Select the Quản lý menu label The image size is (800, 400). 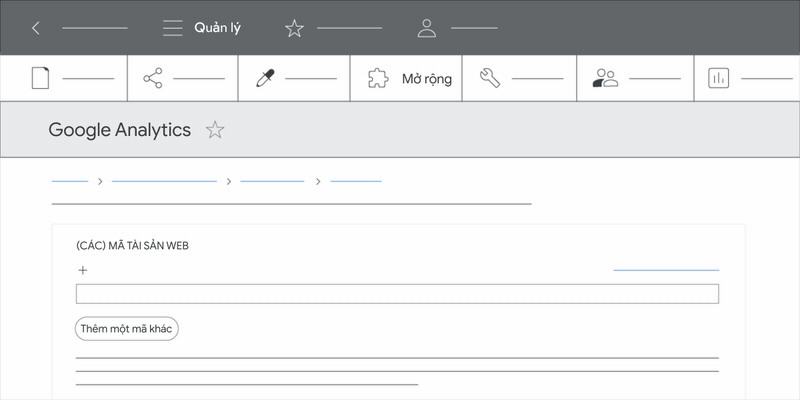coord(217,28)
